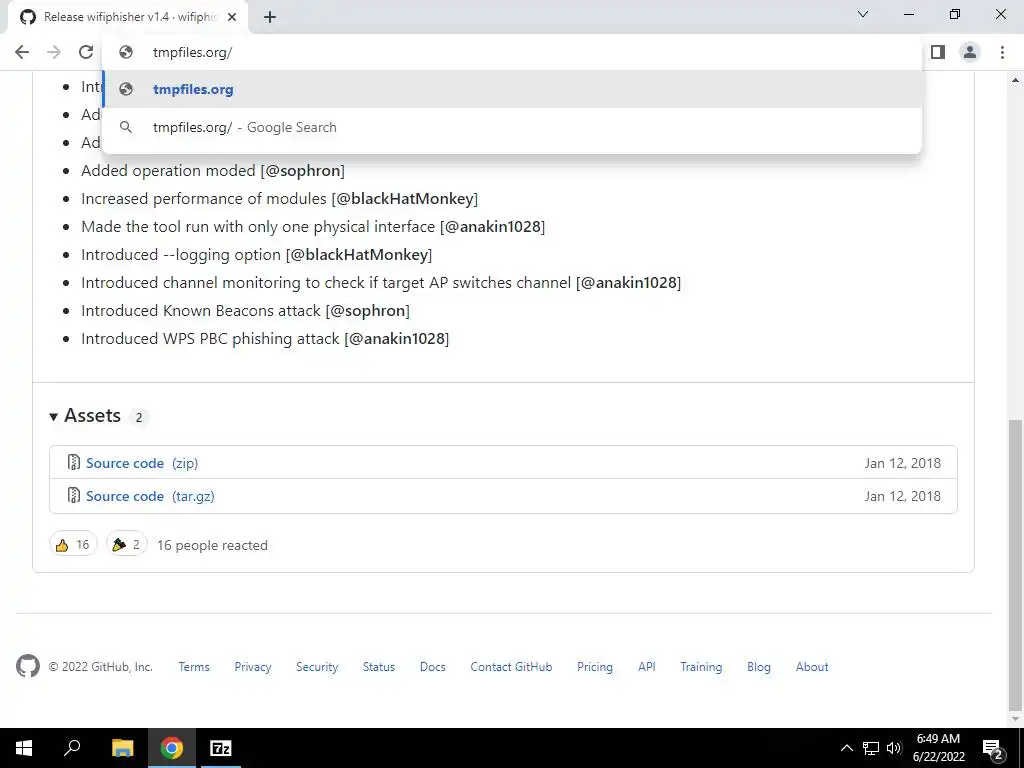The width and height of the screenshot is (1024, 768).
Task: Click the search magnifier suggestion icon
Action: coord(126,127)
